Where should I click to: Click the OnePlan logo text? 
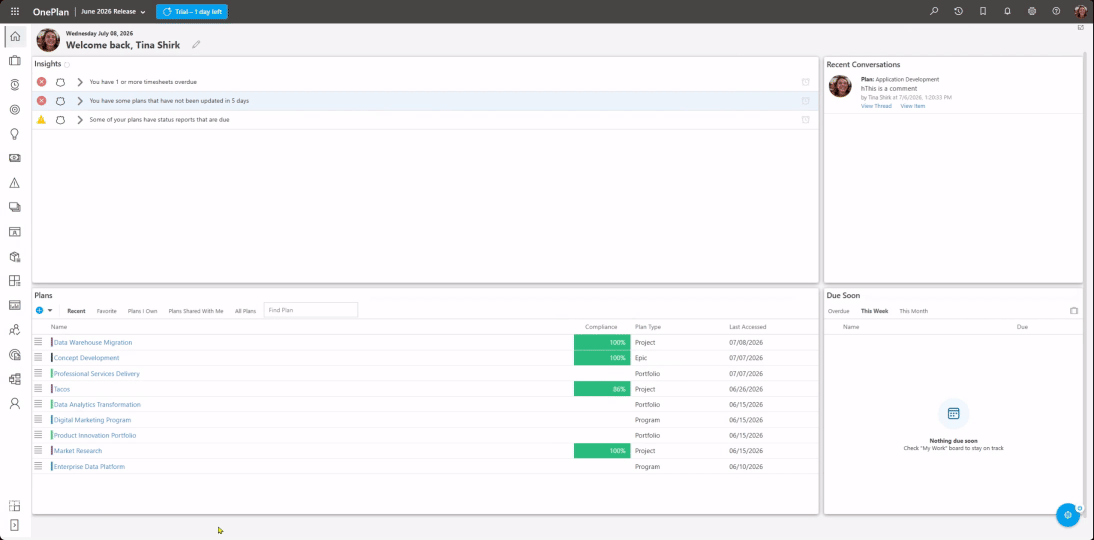click(x=51, y=12)
